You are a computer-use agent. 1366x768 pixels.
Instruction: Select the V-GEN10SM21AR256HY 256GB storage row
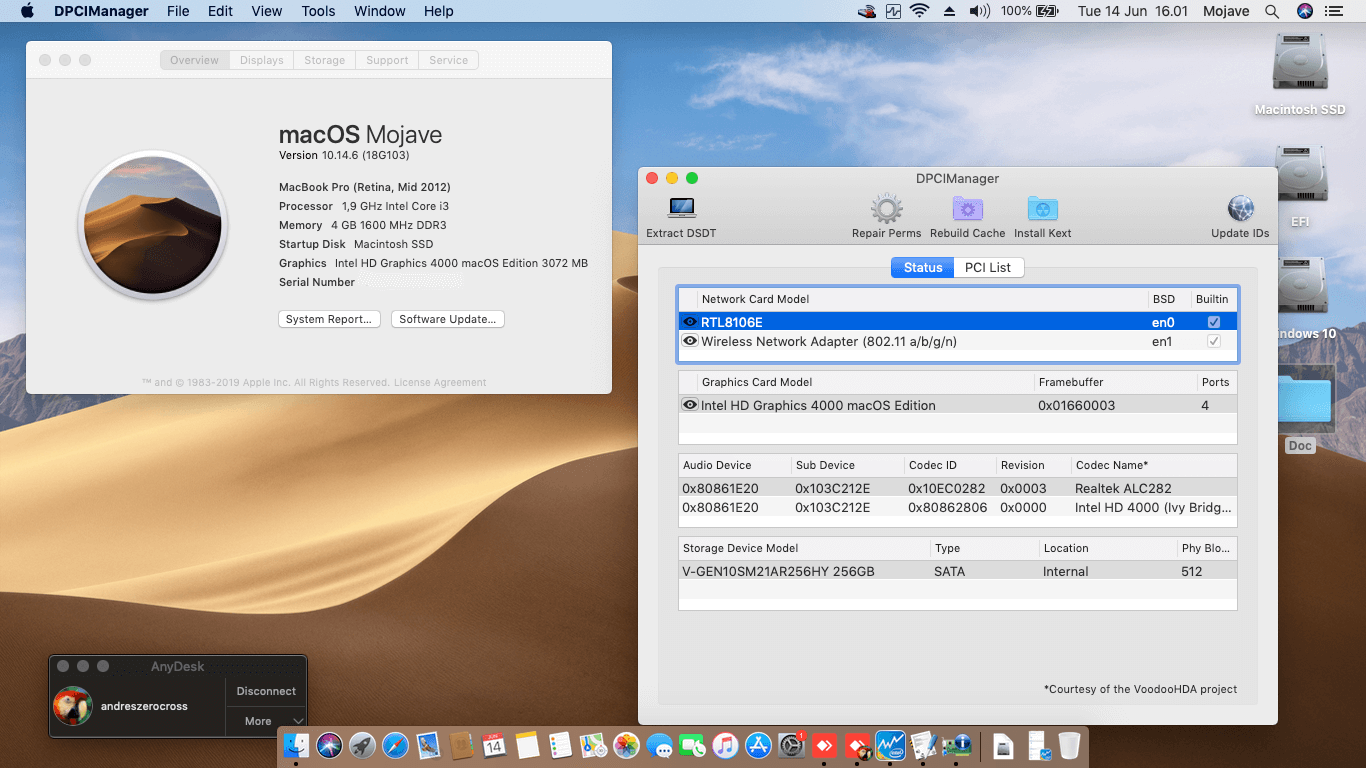[x=957, y=571]
